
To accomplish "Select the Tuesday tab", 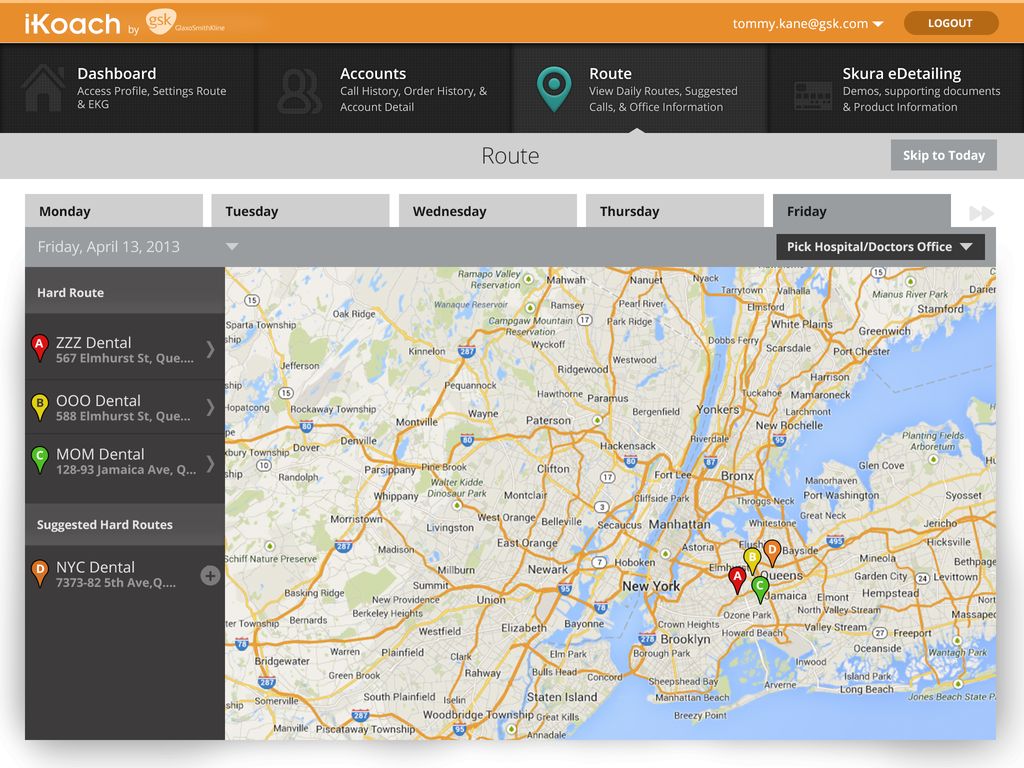I will click(300, 211).
